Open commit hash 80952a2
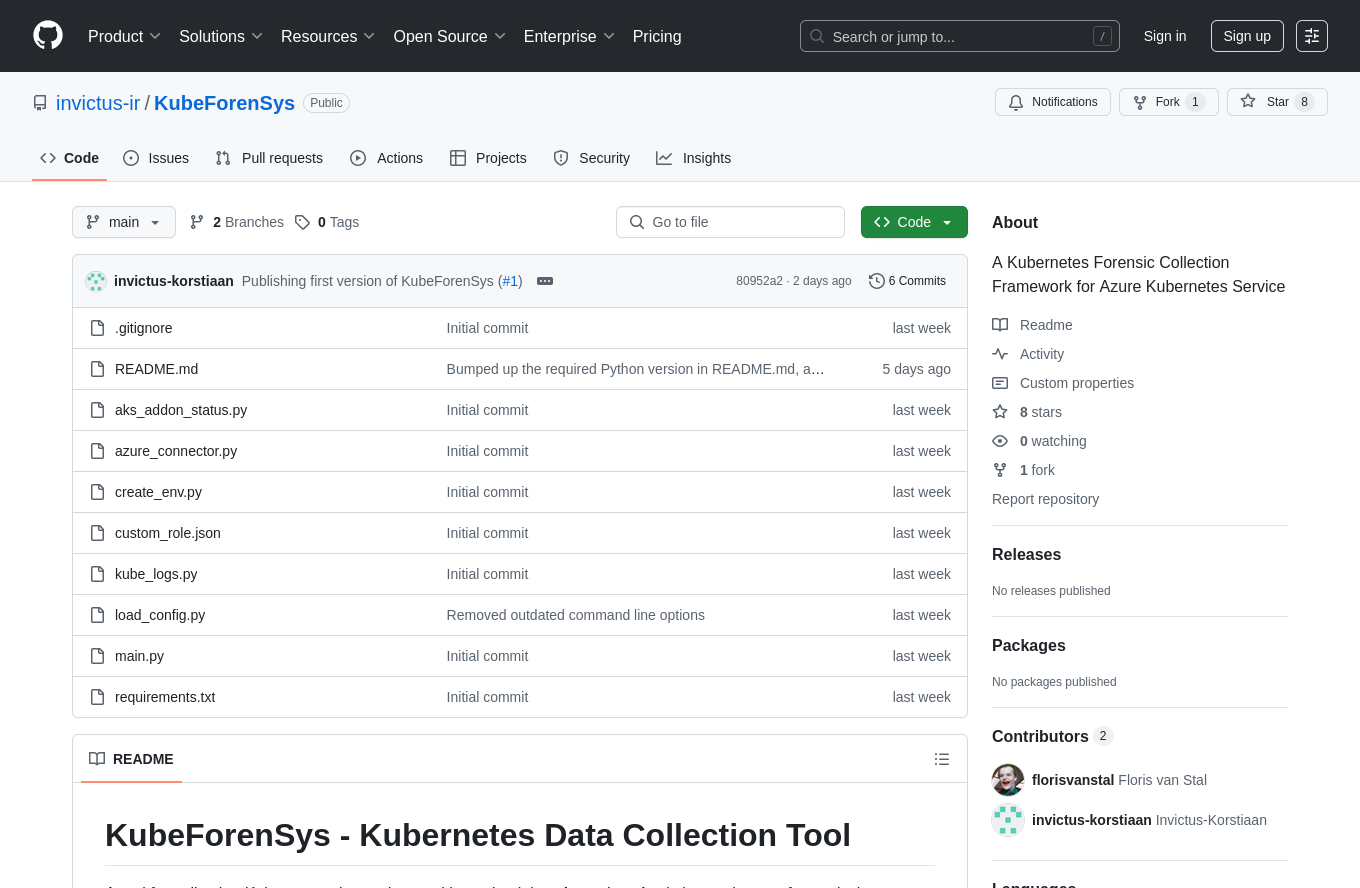The image size is (1360, 888). 759,281
